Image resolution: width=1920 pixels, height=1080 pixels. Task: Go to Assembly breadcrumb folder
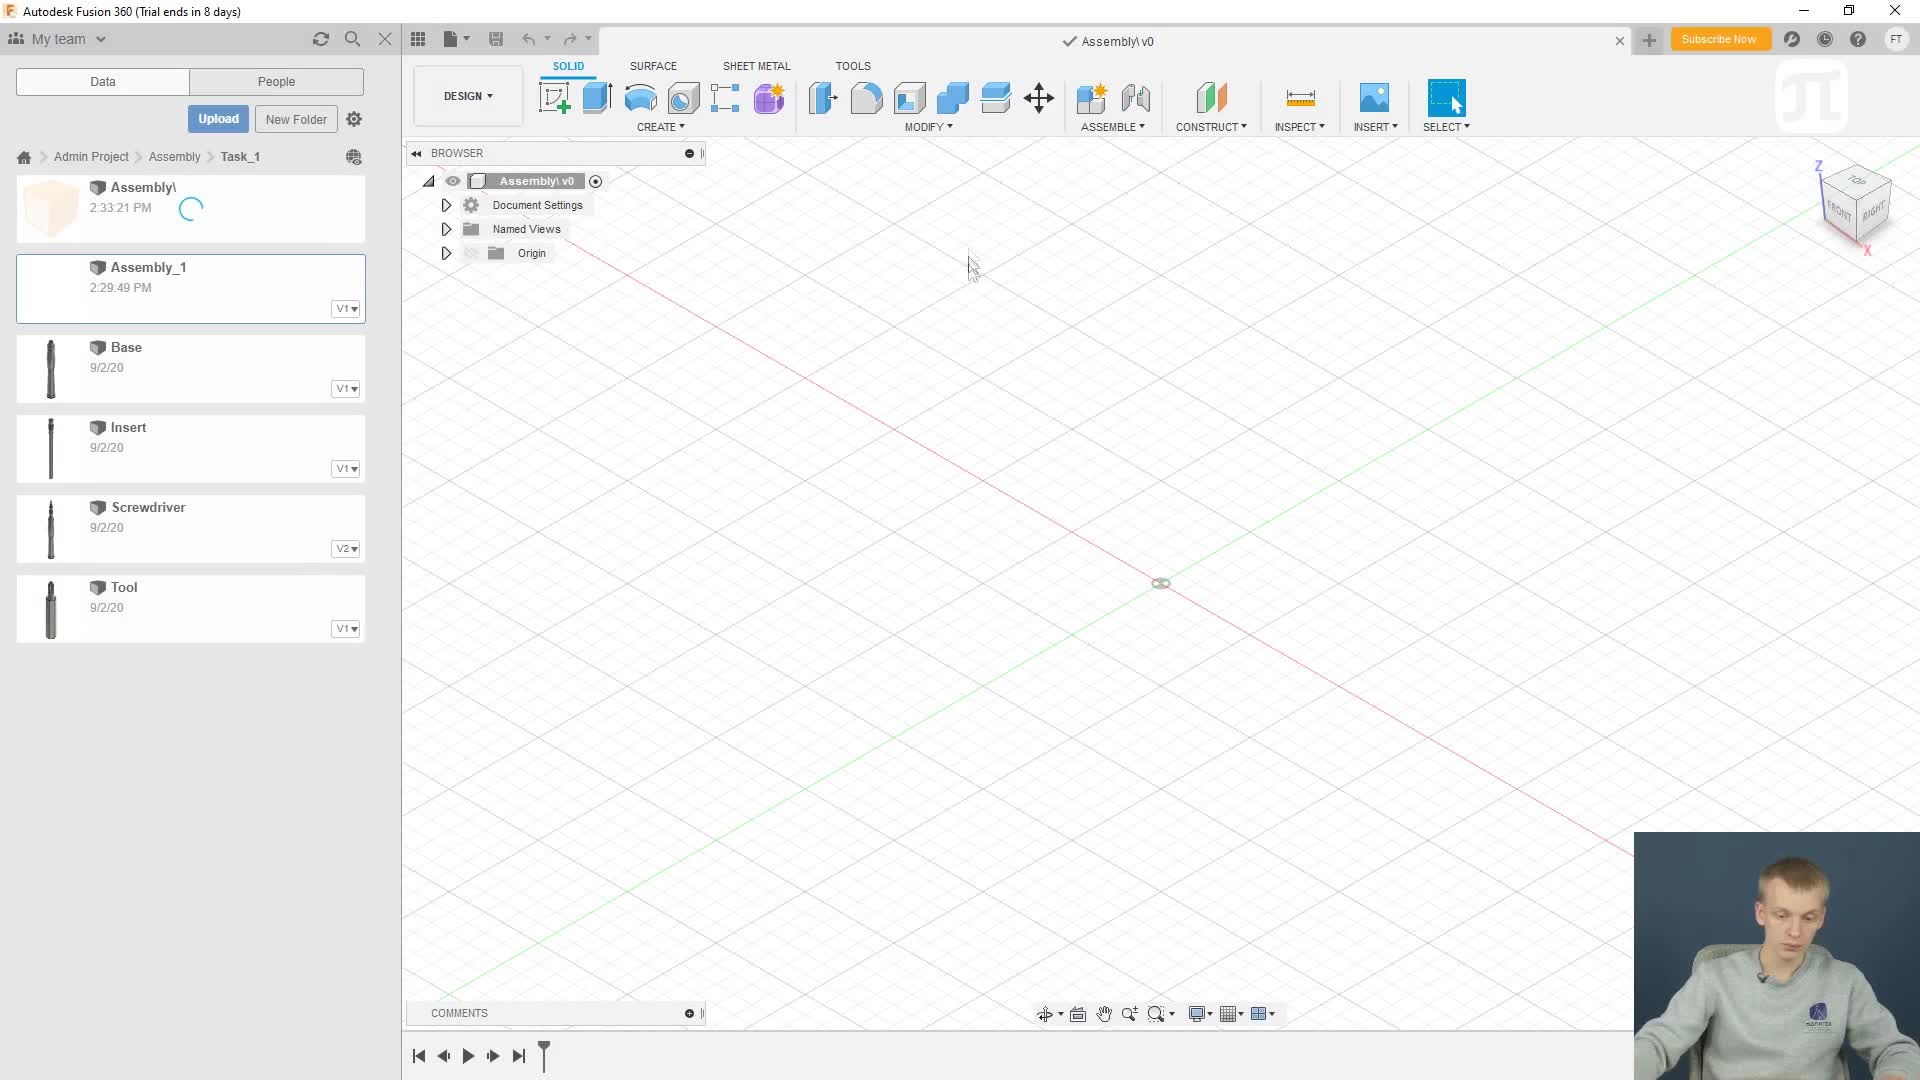(x=174, y=157)
